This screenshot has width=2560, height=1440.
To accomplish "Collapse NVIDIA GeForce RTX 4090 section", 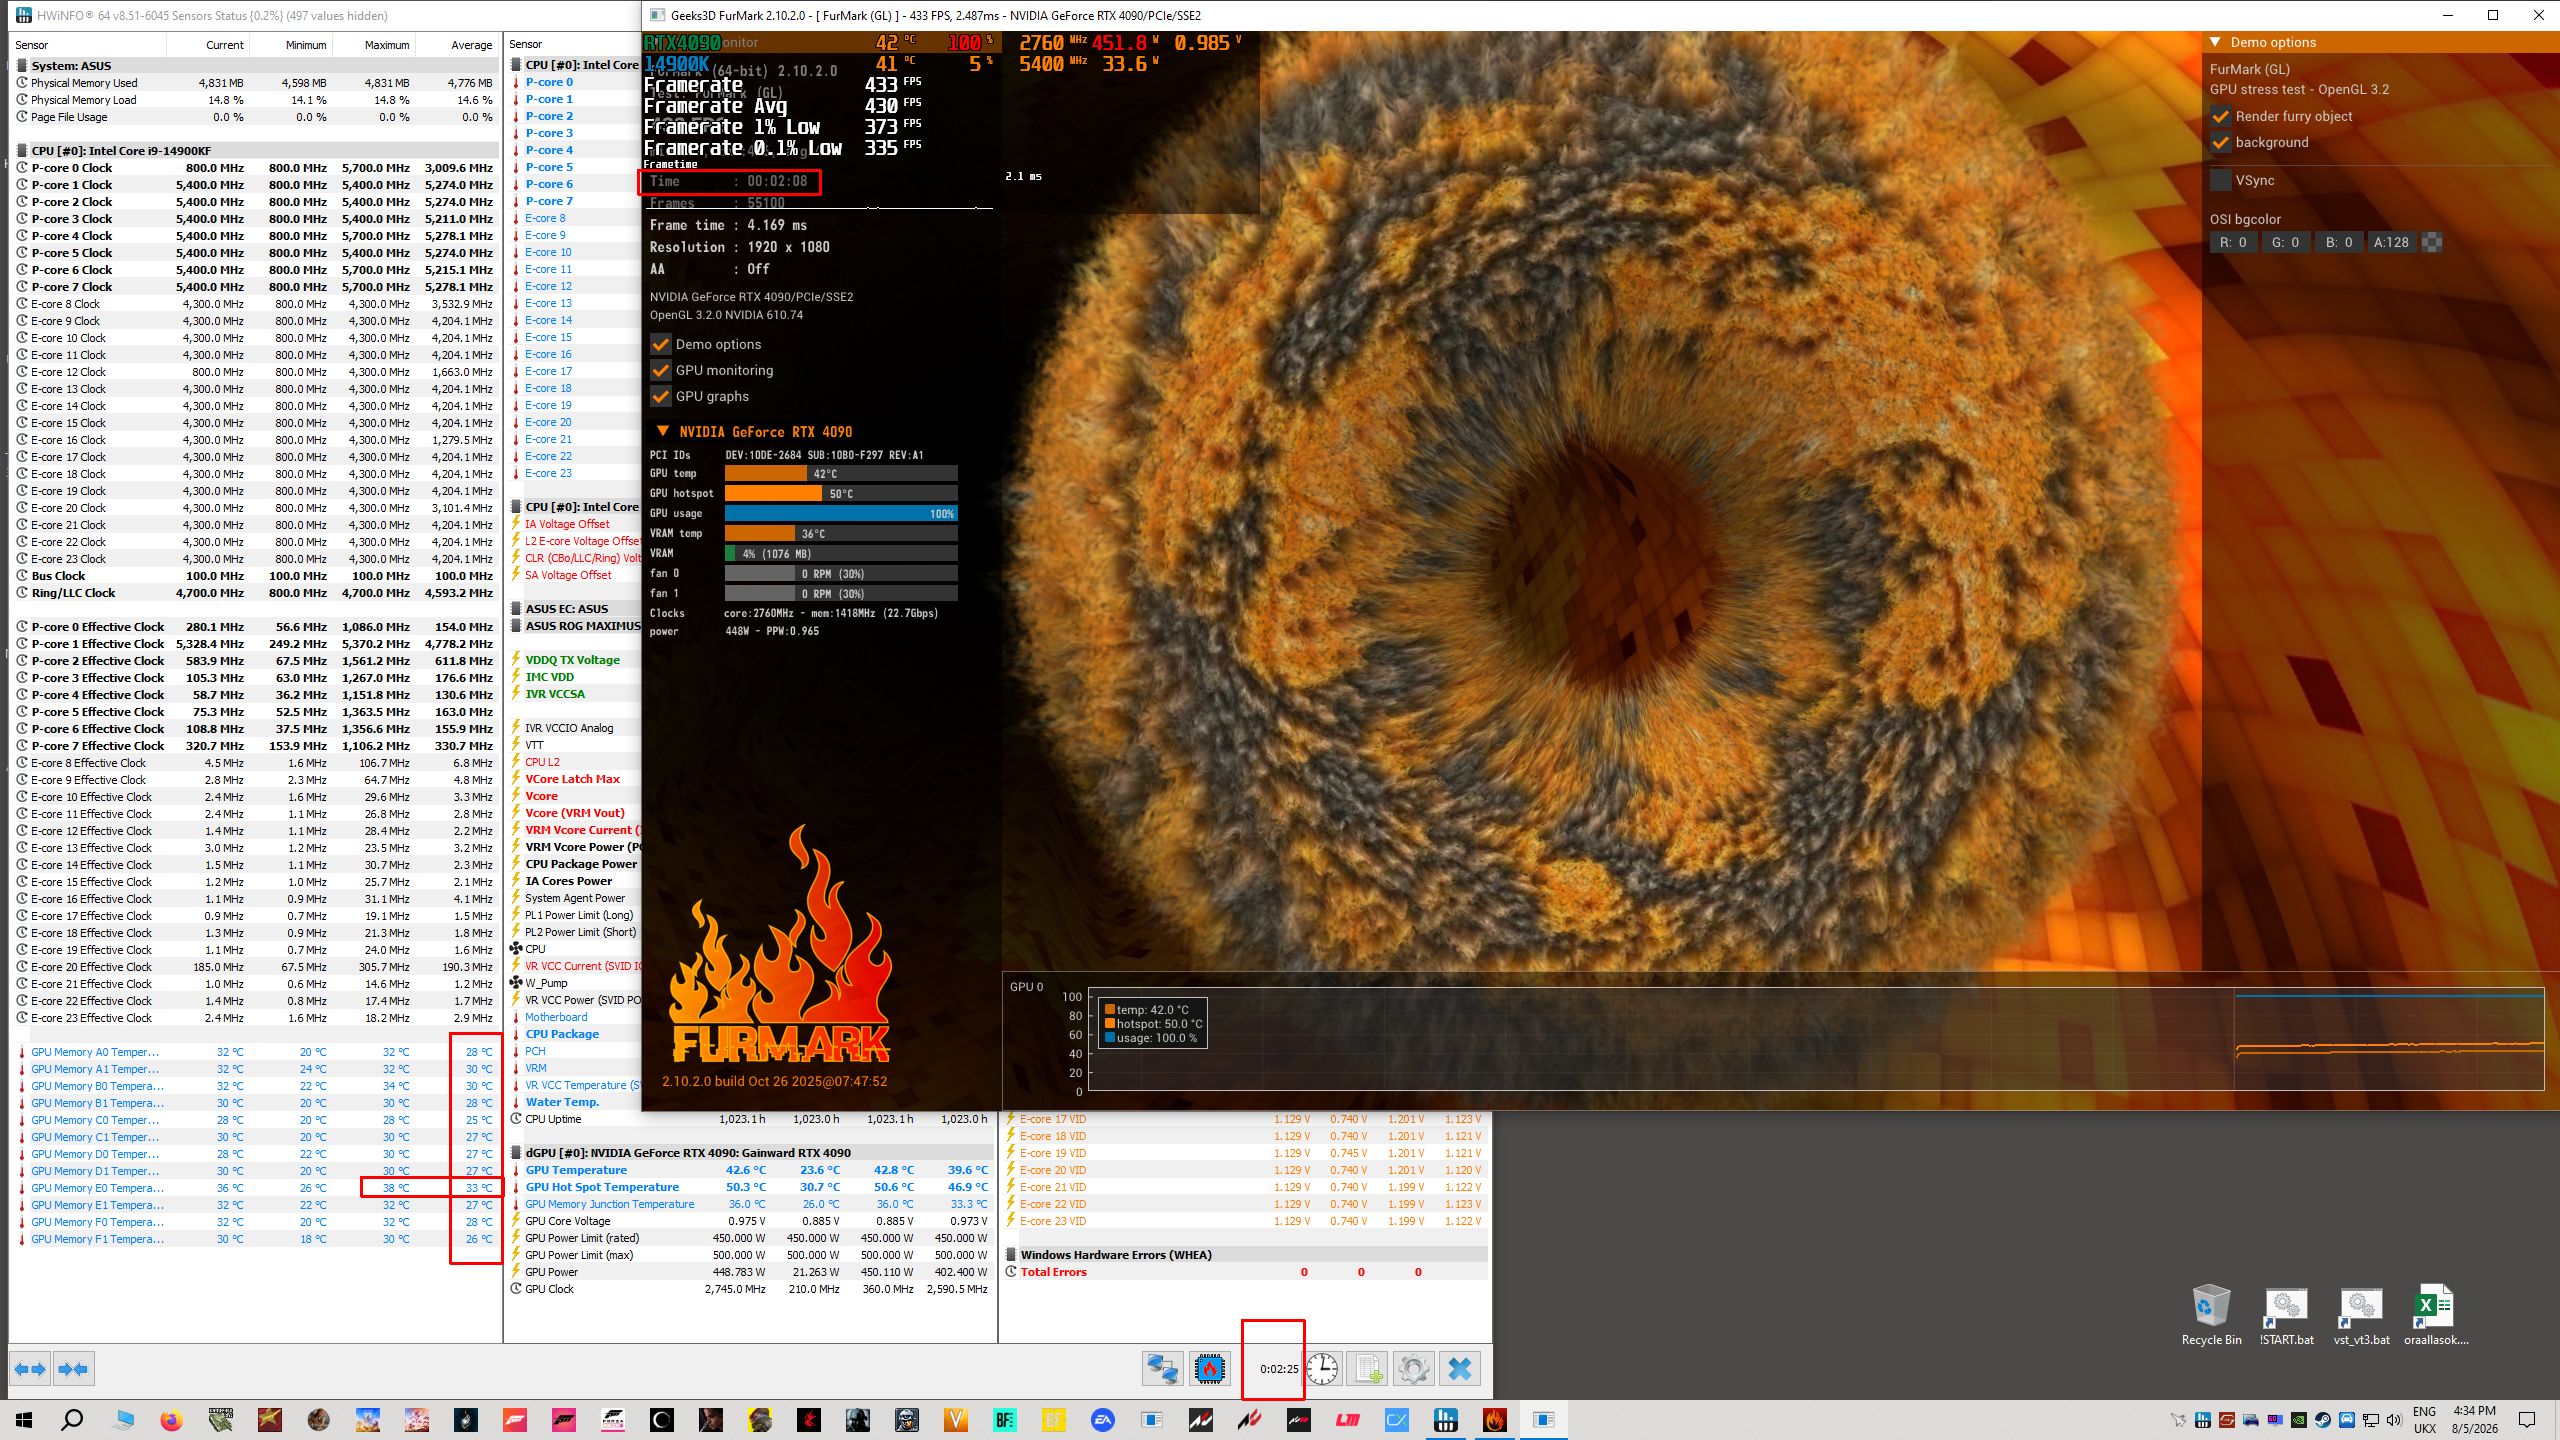I will tap(662, 431).
